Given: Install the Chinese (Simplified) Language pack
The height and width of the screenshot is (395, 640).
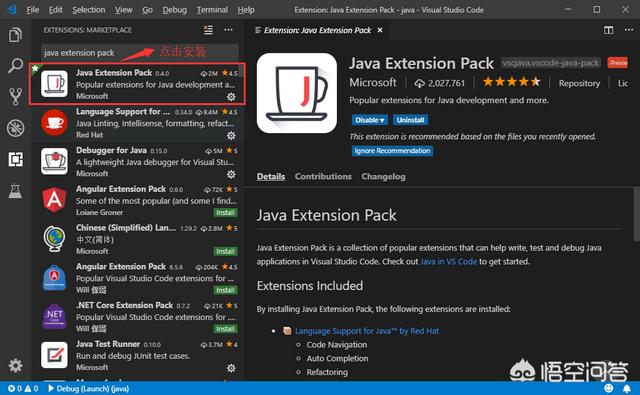Looking at the screenshot, I should pos(225,251).
